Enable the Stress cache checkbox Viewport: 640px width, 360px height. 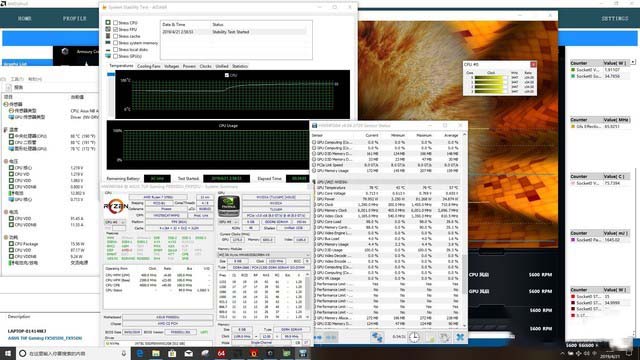116,36
